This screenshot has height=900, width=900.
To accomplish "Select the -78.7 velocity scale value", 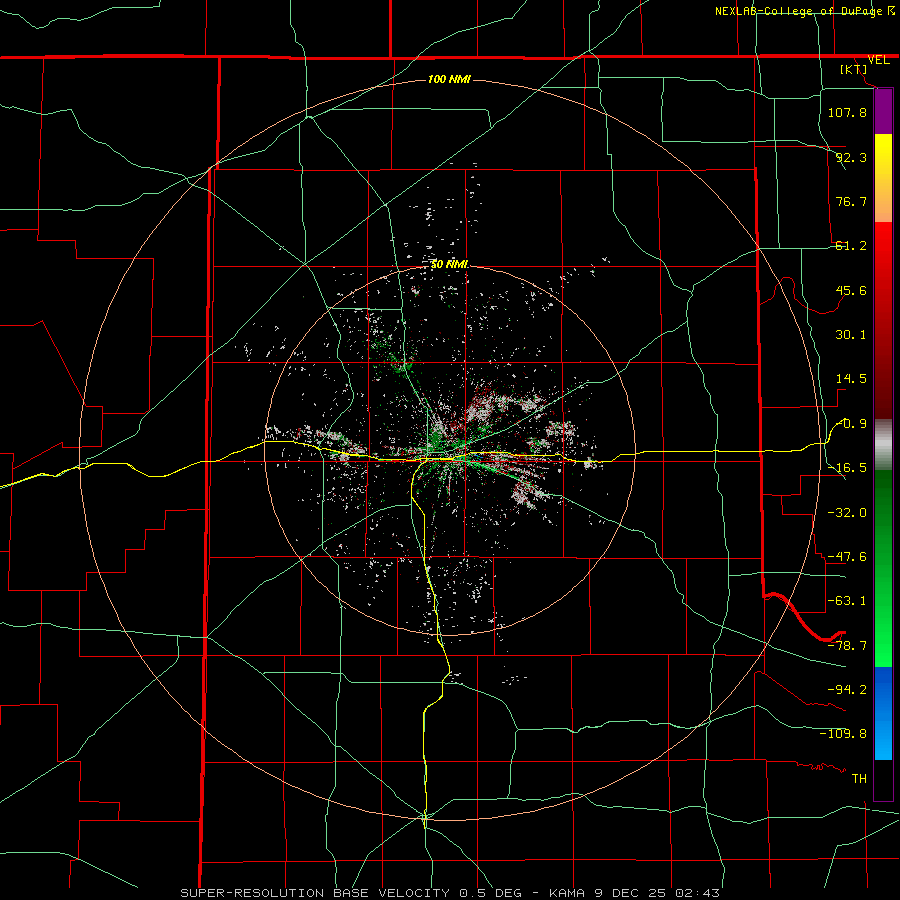I will click(x=847, y=646).
